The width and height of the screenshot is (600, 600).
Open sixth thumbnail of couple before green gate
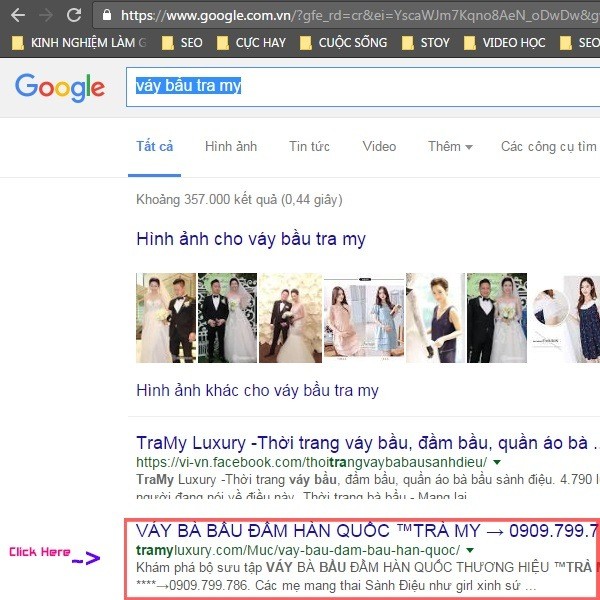(497, 318)
